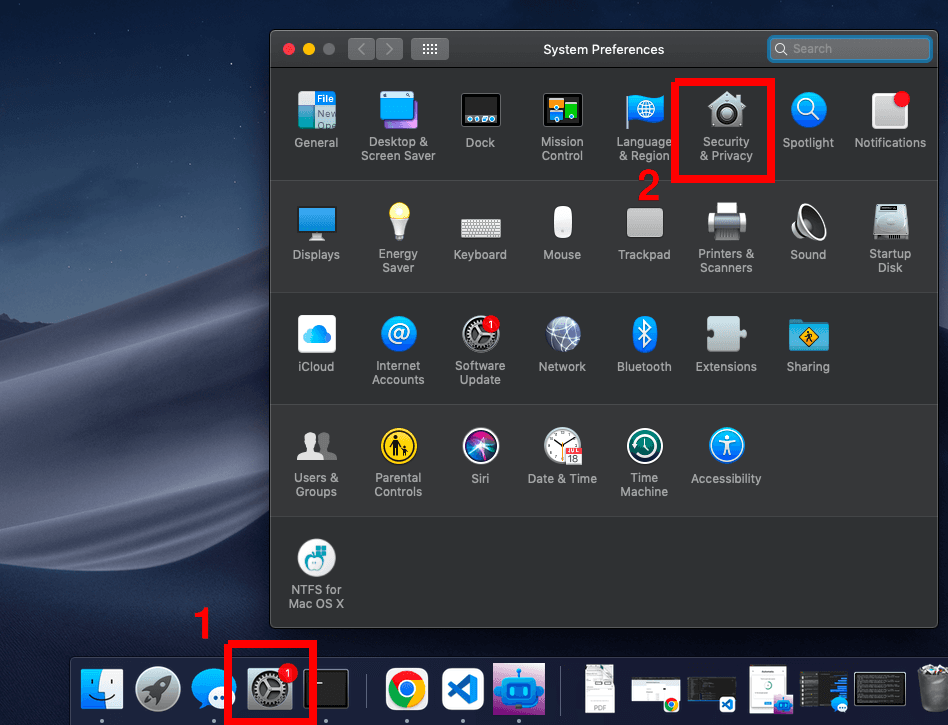Click the back navigation arrow
This screenshot has height=725, width=948.
(362, 49)
